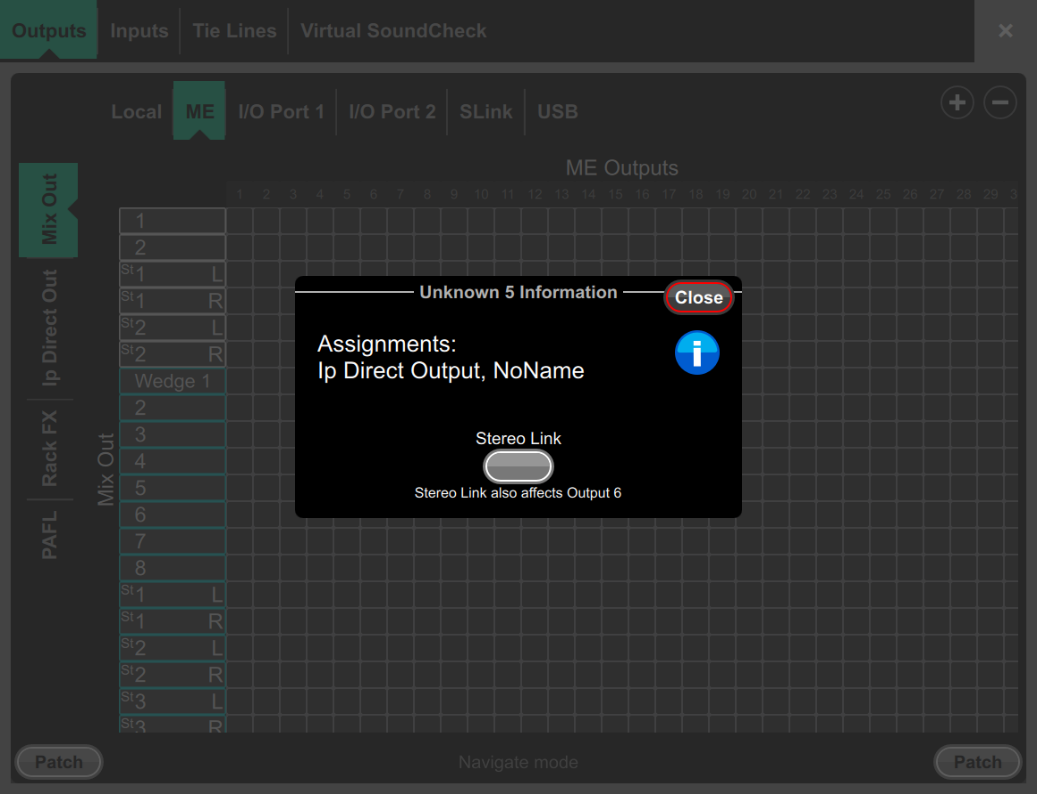Click the plus zoom-in icon
Screen dimensions: 1037x794
pos(957,102)
